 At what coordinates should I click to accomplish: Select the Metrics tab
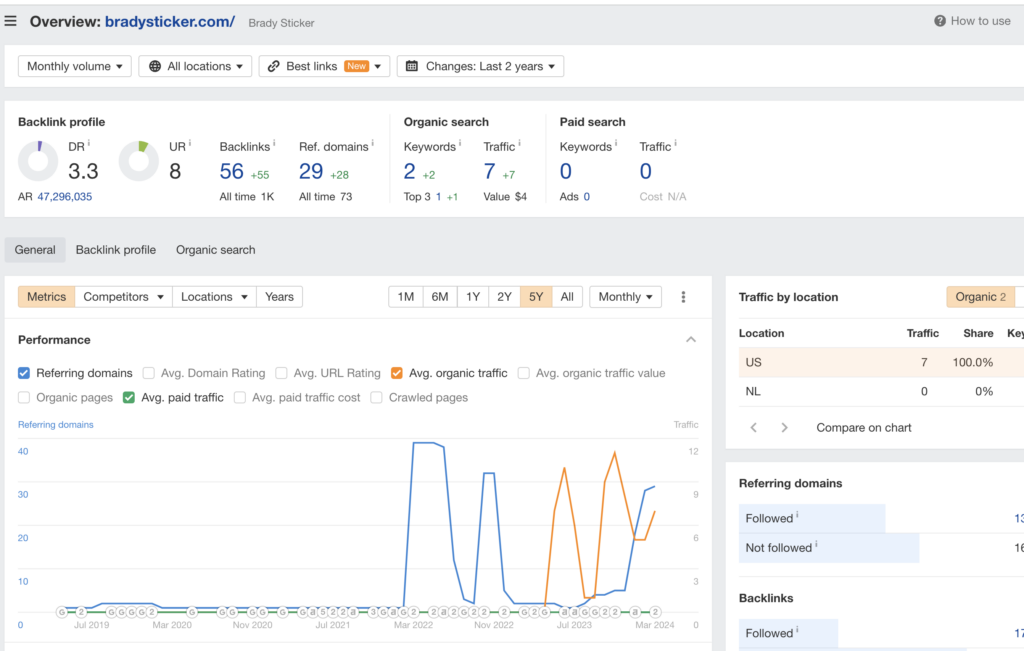click(x=46, y=296)
